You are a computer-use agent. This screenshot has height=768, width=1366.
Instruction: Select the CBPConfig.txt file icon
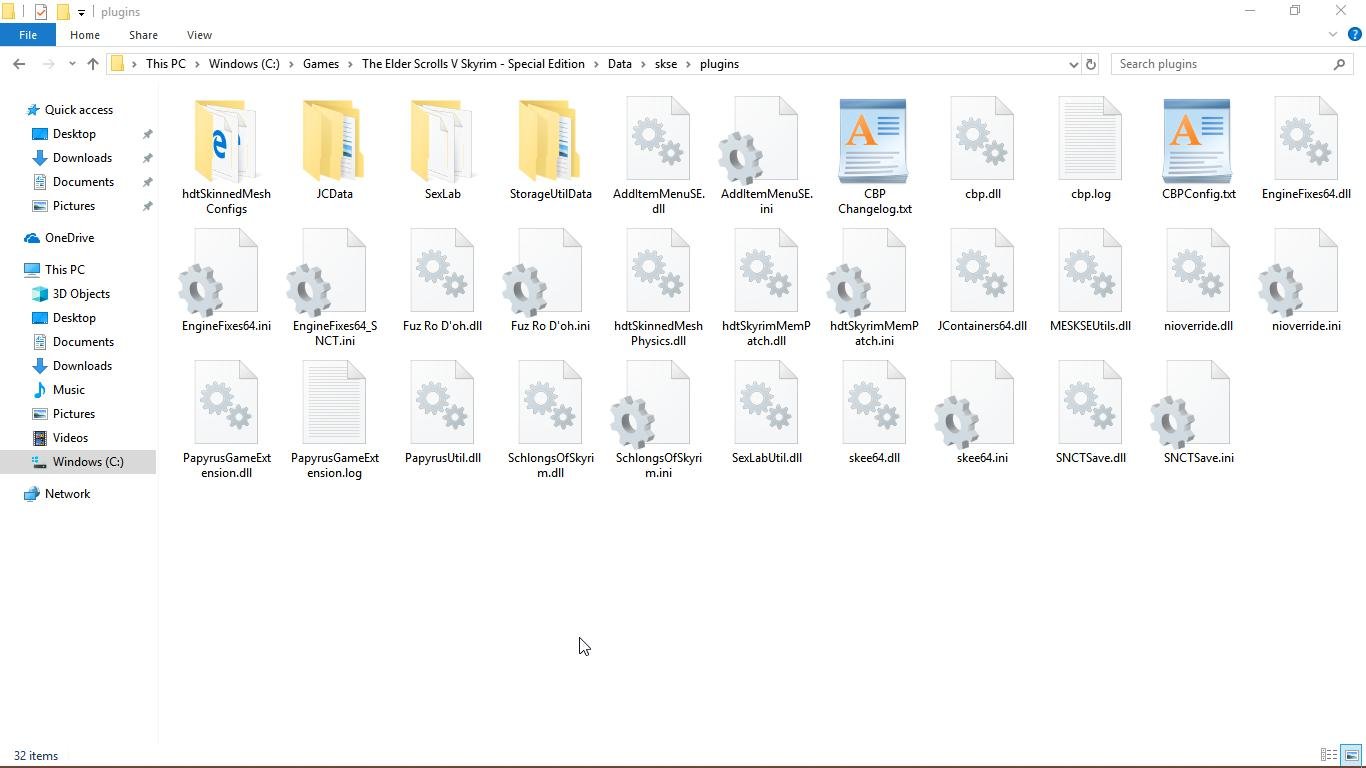click(1198, 140)
